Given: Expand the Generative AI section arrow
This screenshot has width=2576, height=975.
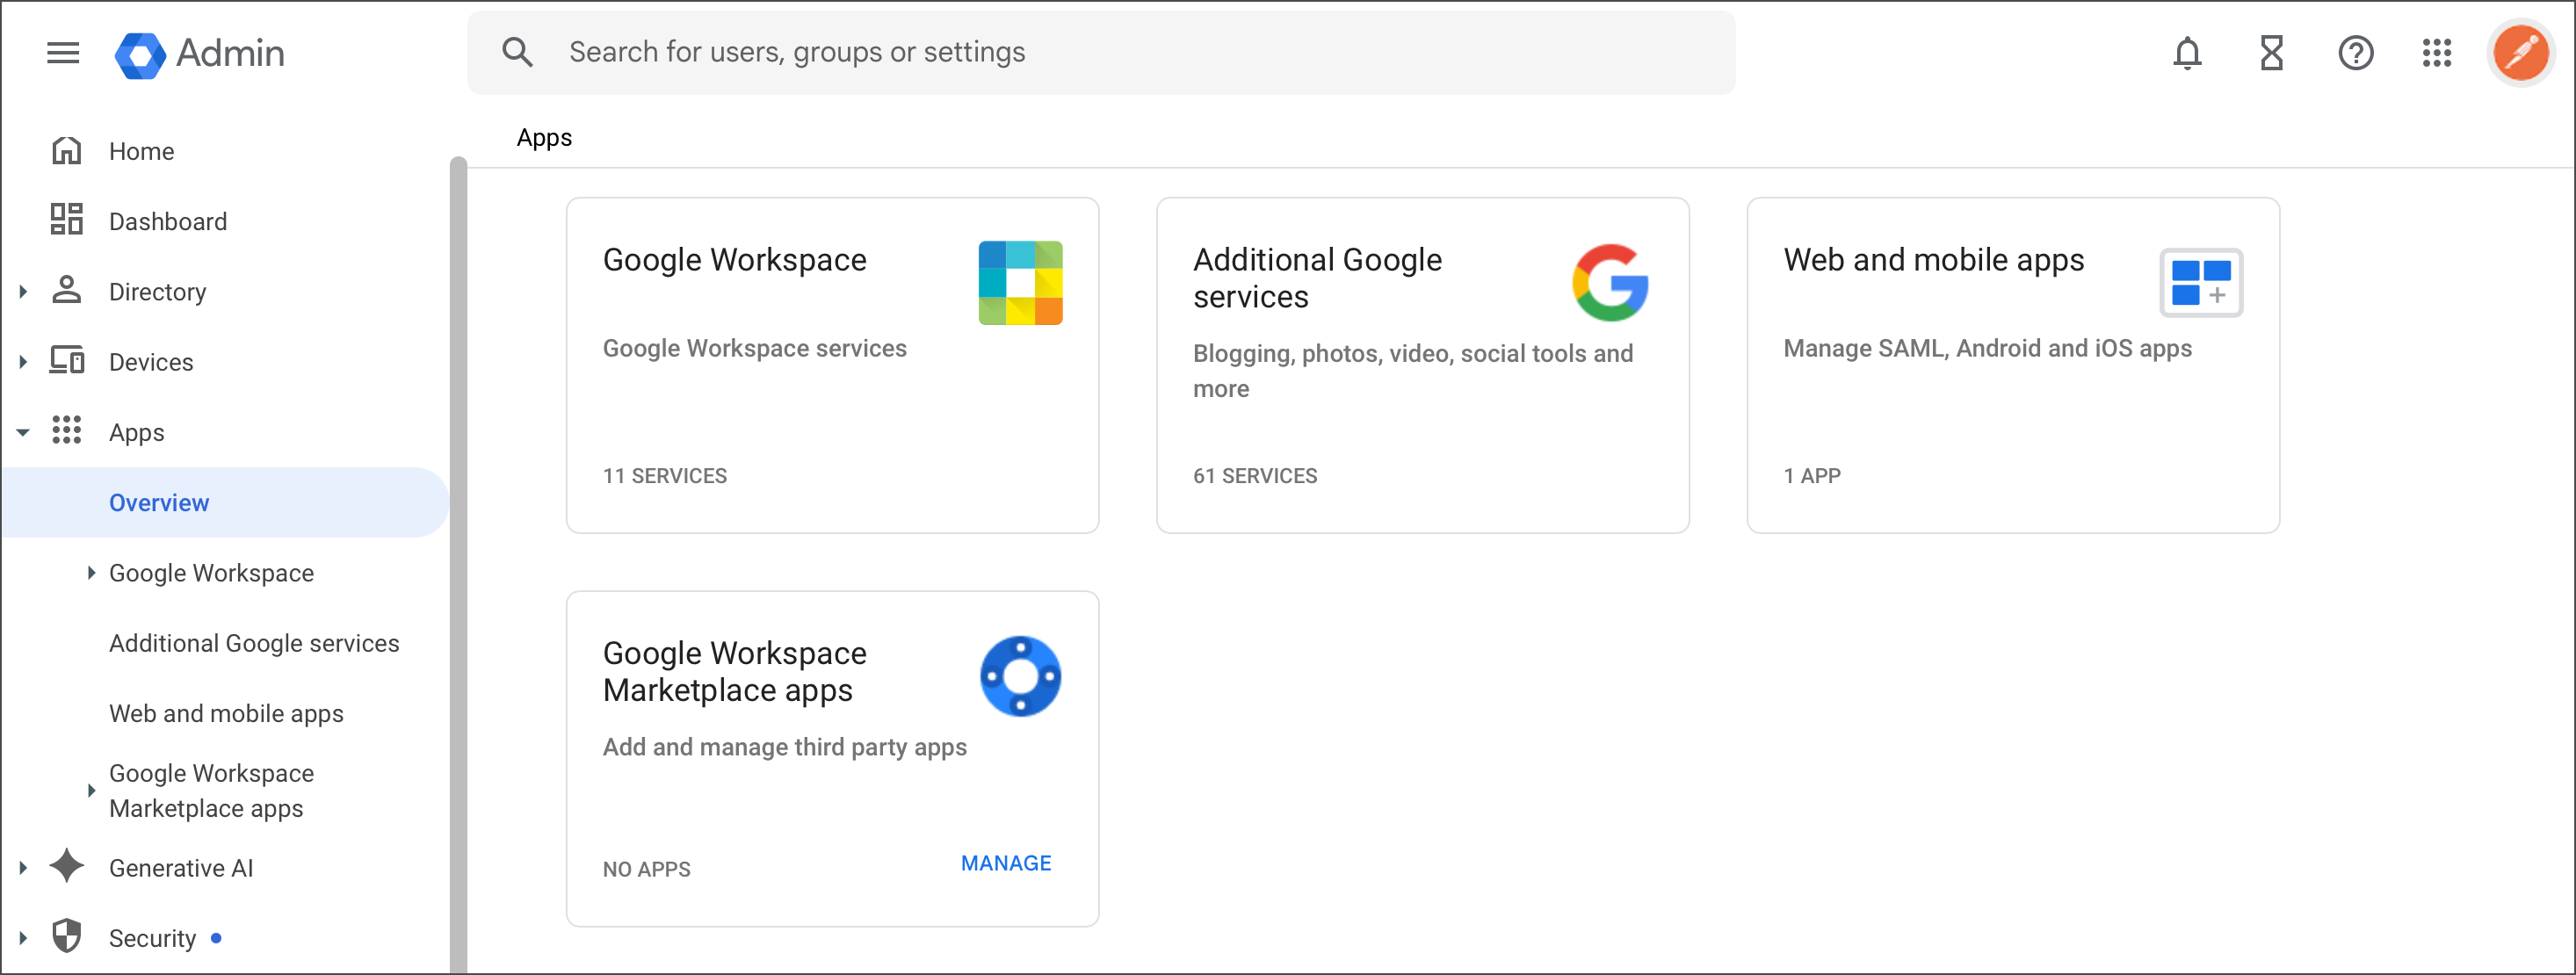Looking at the screenshot, I should pos(23,868).
